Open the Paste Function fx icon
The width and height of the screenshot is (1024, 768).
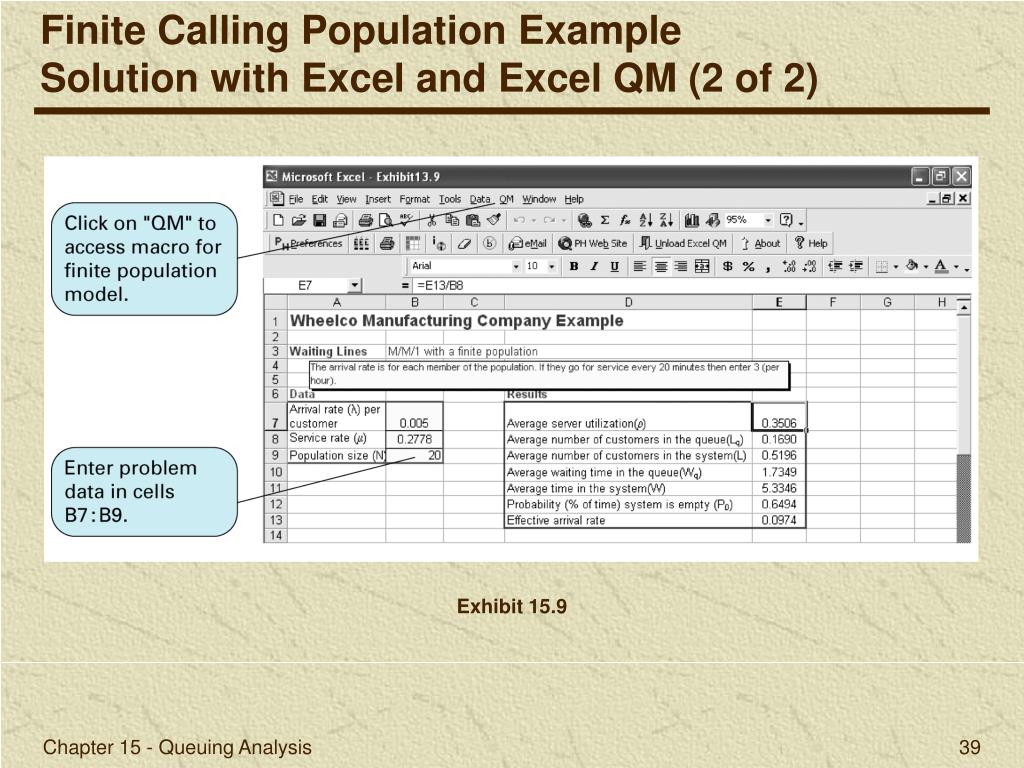pos(625,220)
